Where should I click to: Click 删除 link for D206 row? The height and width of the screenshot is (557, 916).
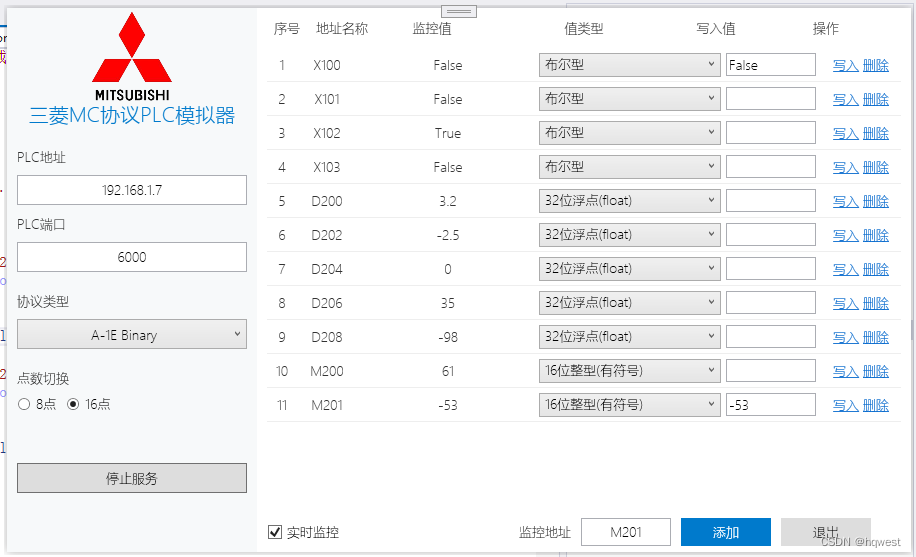click(x=876, y=303)
